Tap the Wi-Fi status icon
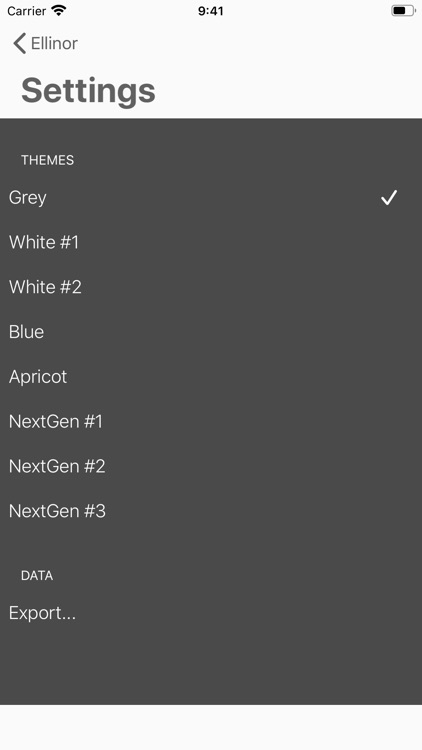 coord(59,11)
